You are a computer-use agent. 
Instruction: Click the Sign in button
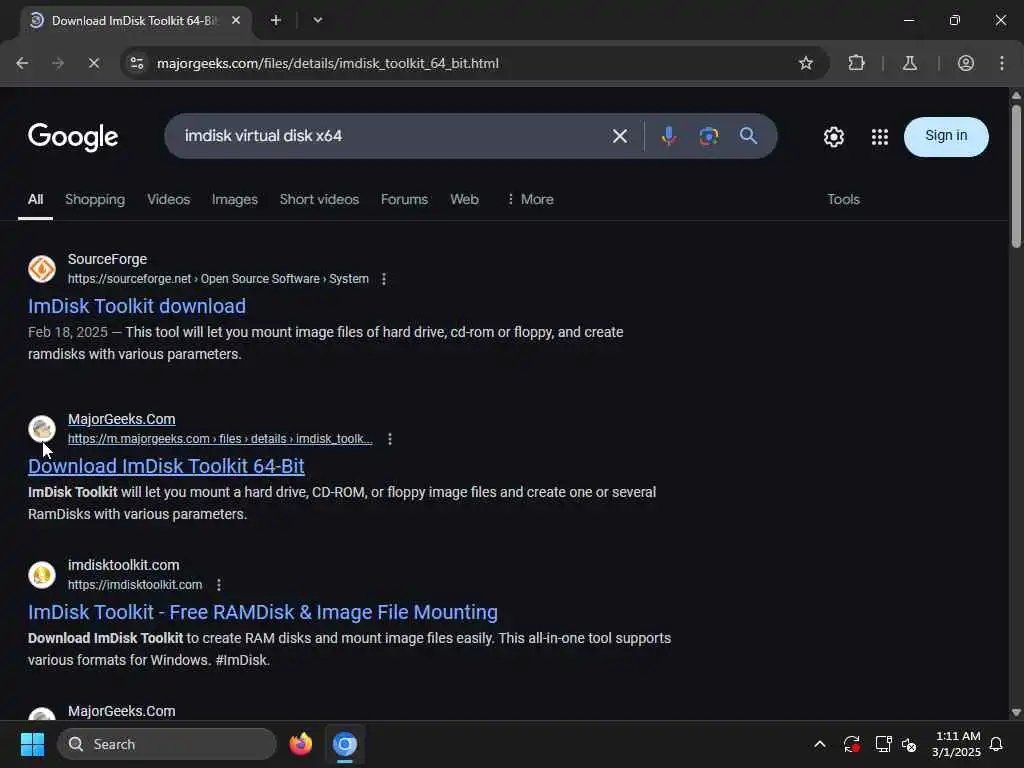946,136
